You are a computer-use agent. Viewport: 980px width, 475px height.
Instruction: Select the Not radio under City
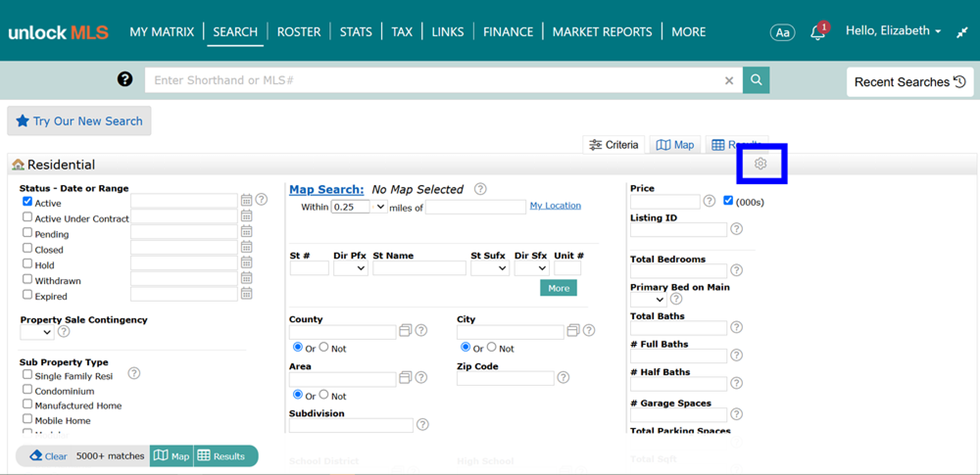[x=491, y=347]
